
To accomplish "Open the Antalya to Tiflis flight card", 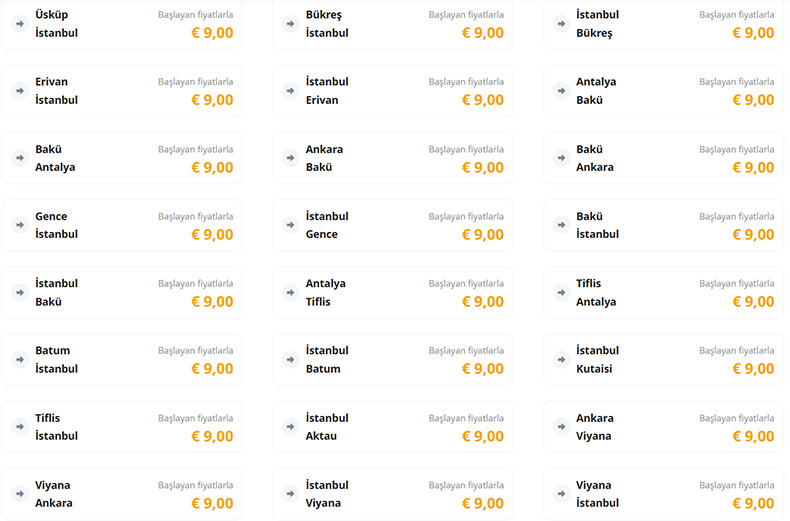I will [x=392, y=292].
